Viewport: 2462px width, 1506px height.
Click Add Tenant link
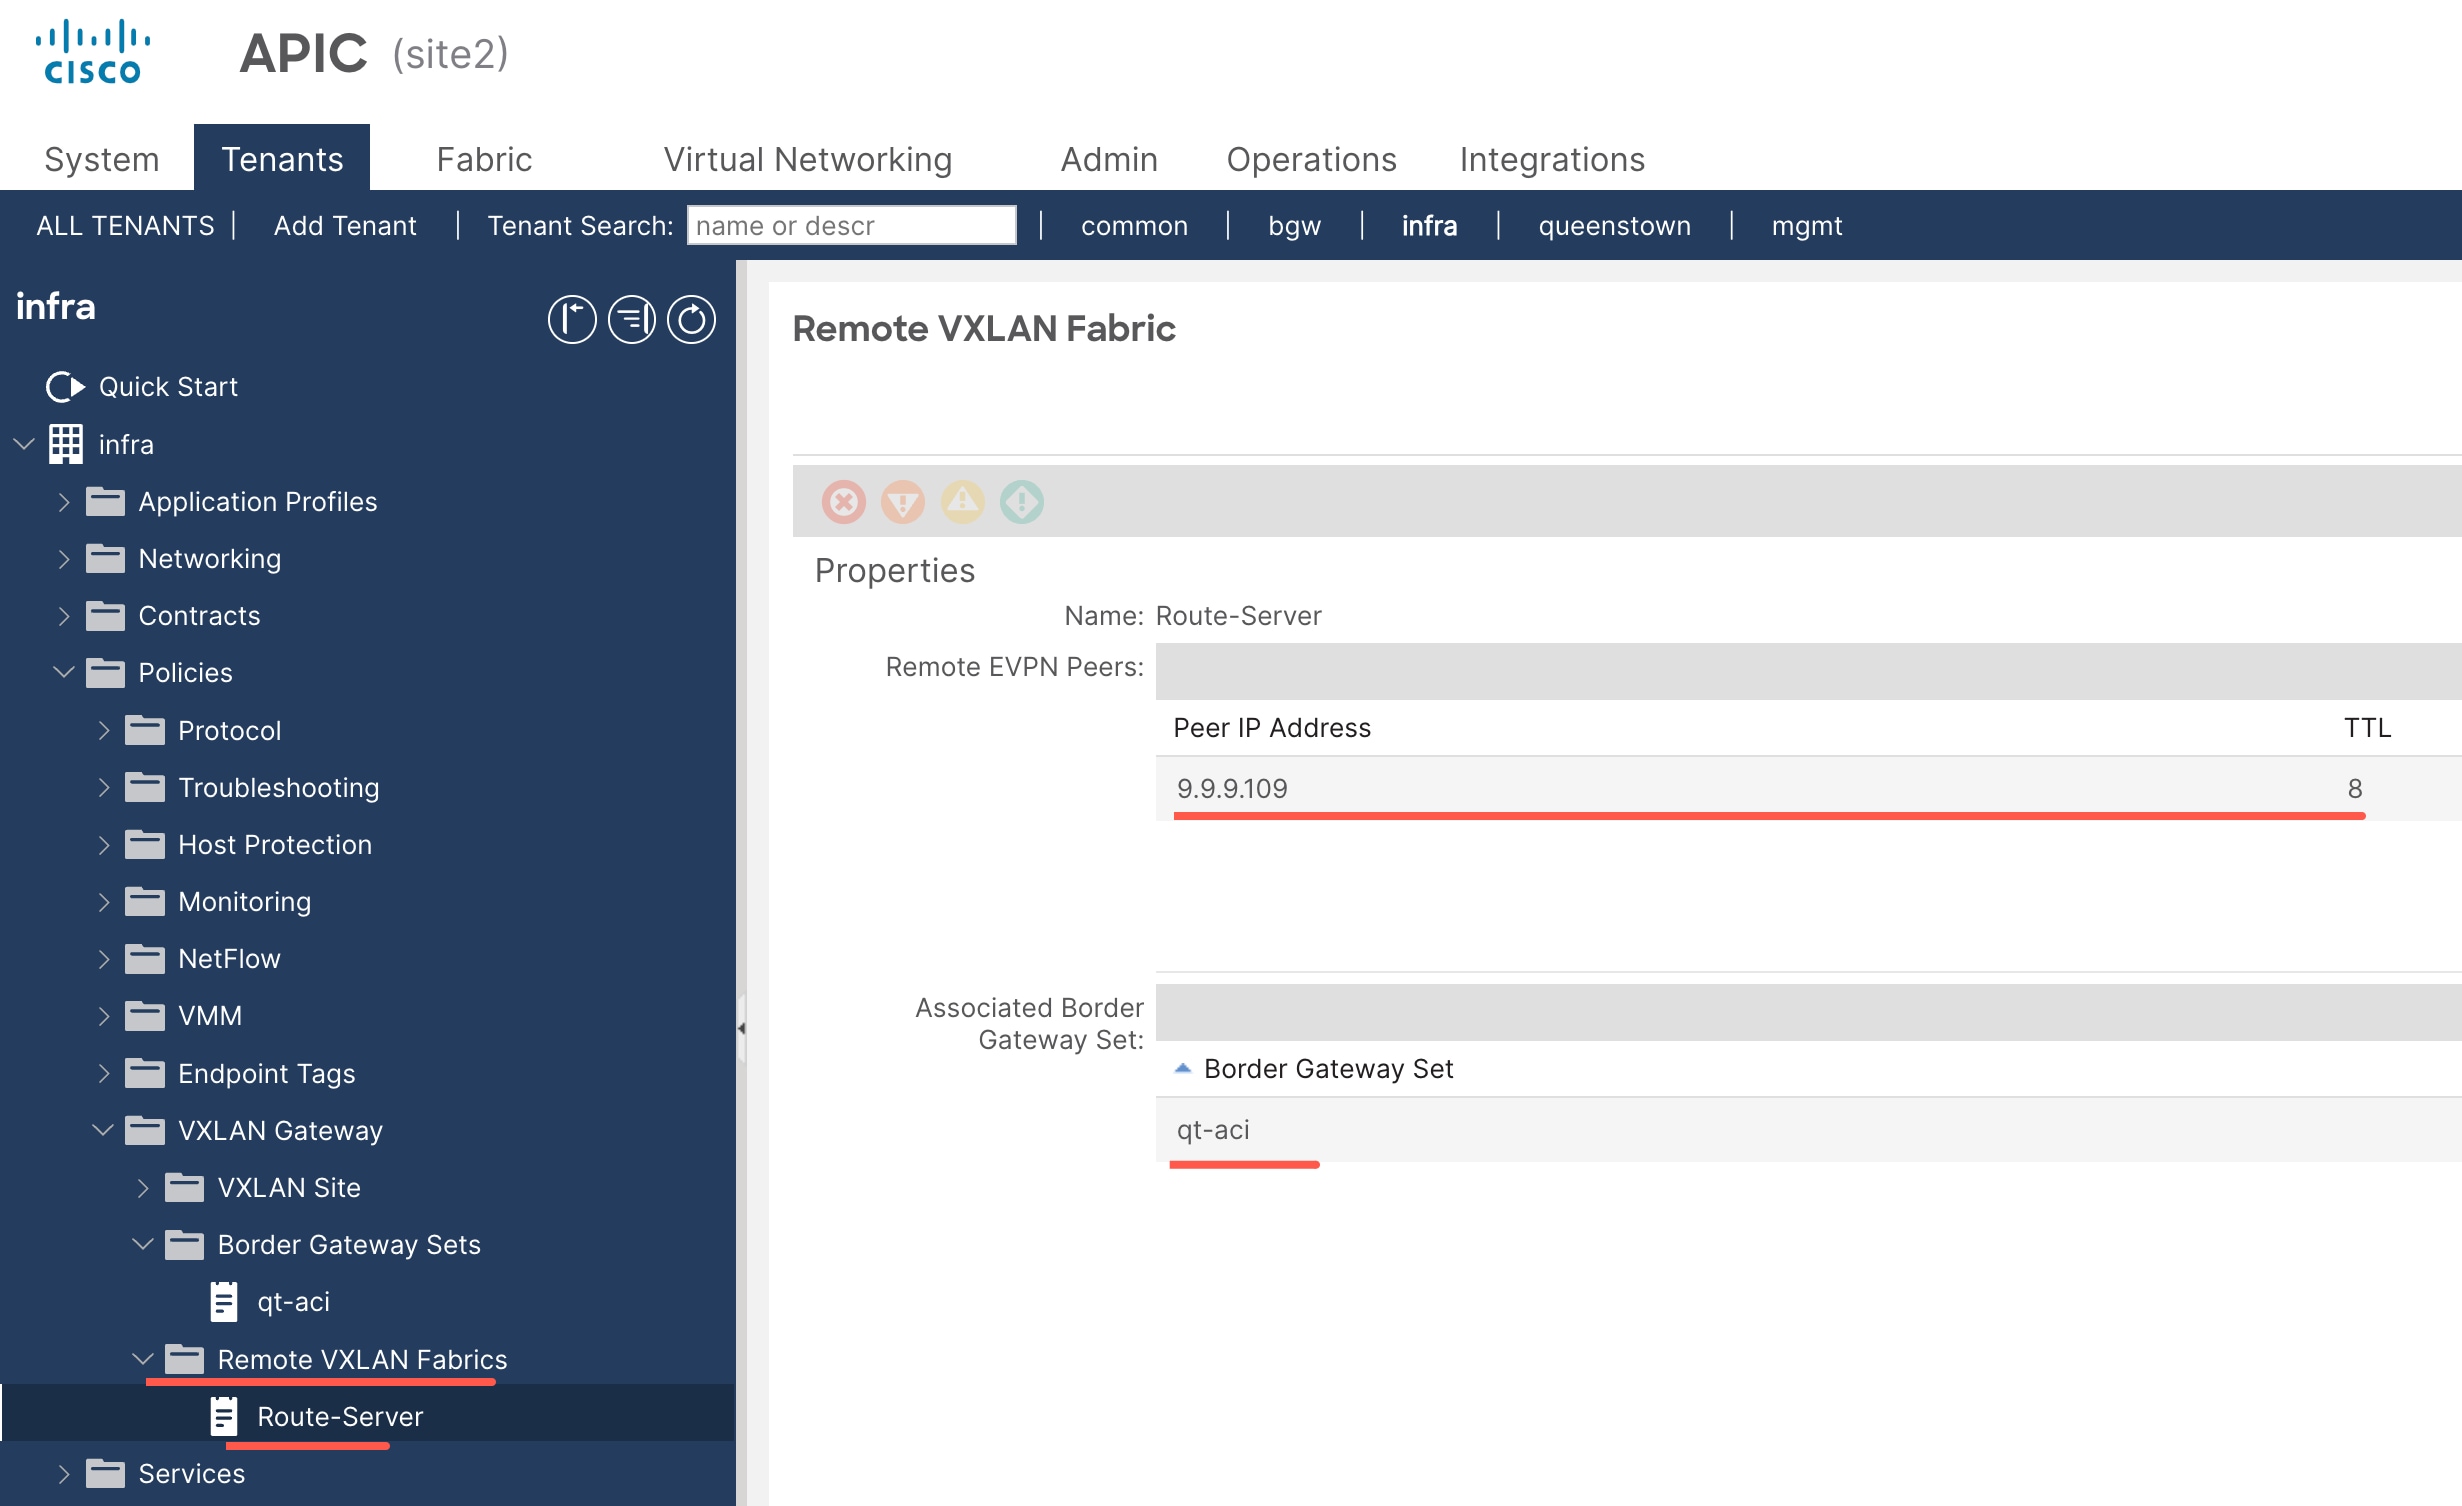345,225
